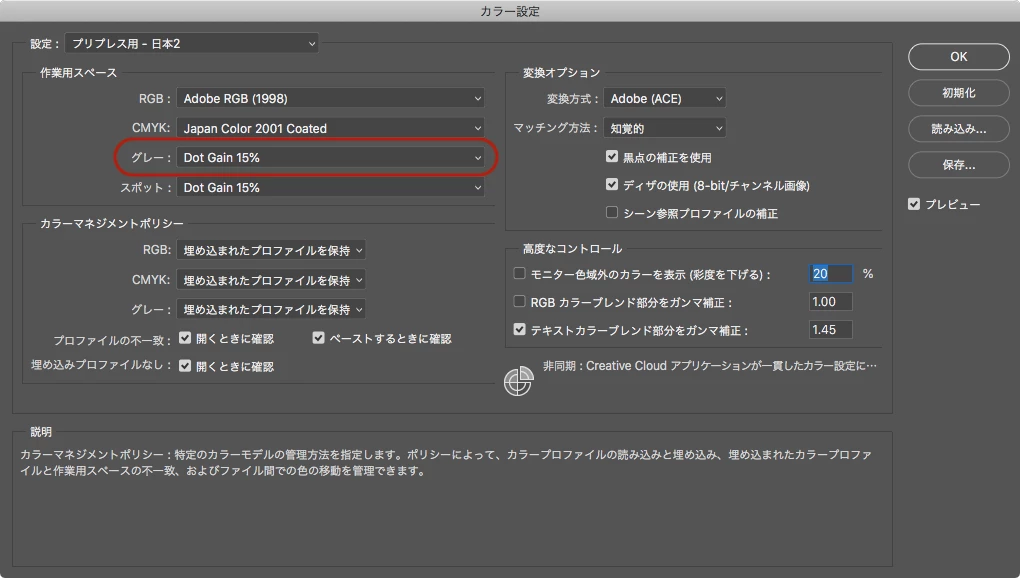Screen dimensions: 1020x578
Task: Uncheck 開くときに確認 for プロファイルの不一致
Action: pyautogui.click(x=185, y=337)
